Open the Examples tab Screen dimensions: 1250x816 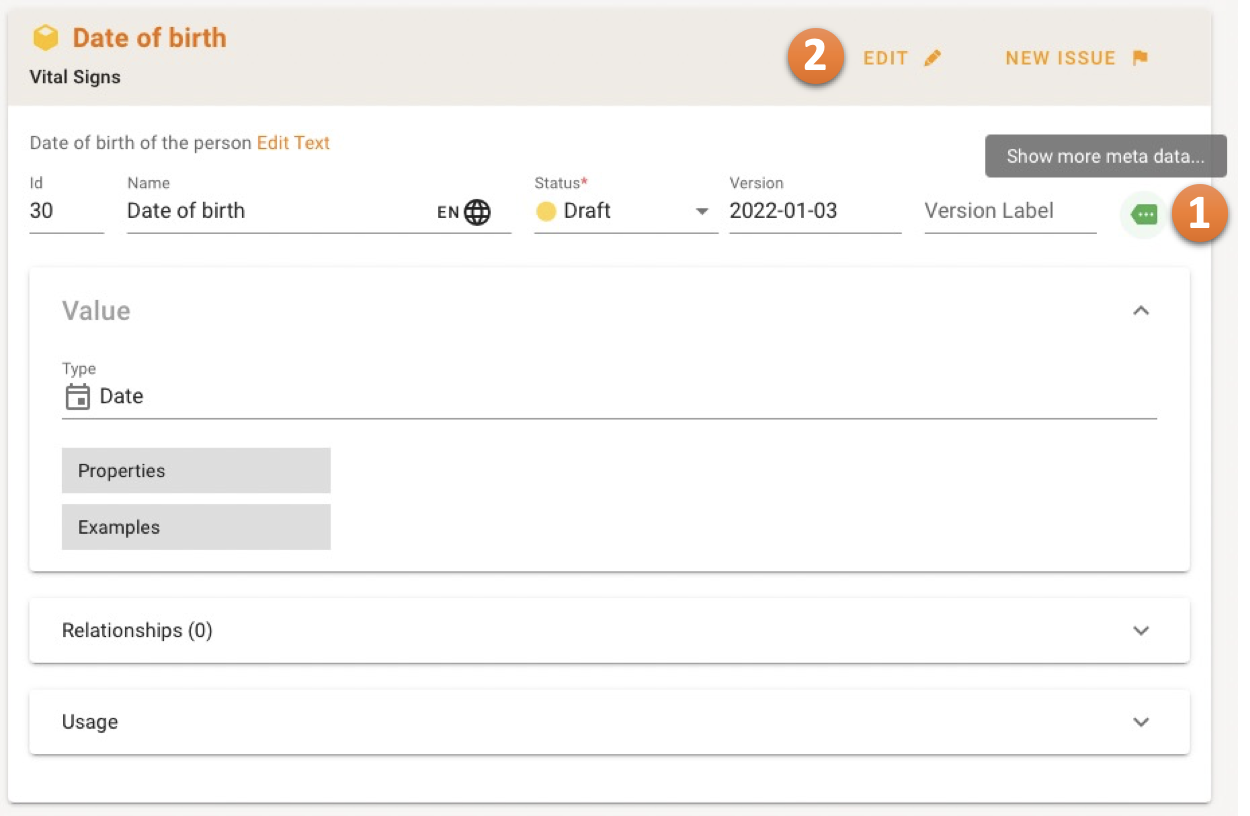196,527
